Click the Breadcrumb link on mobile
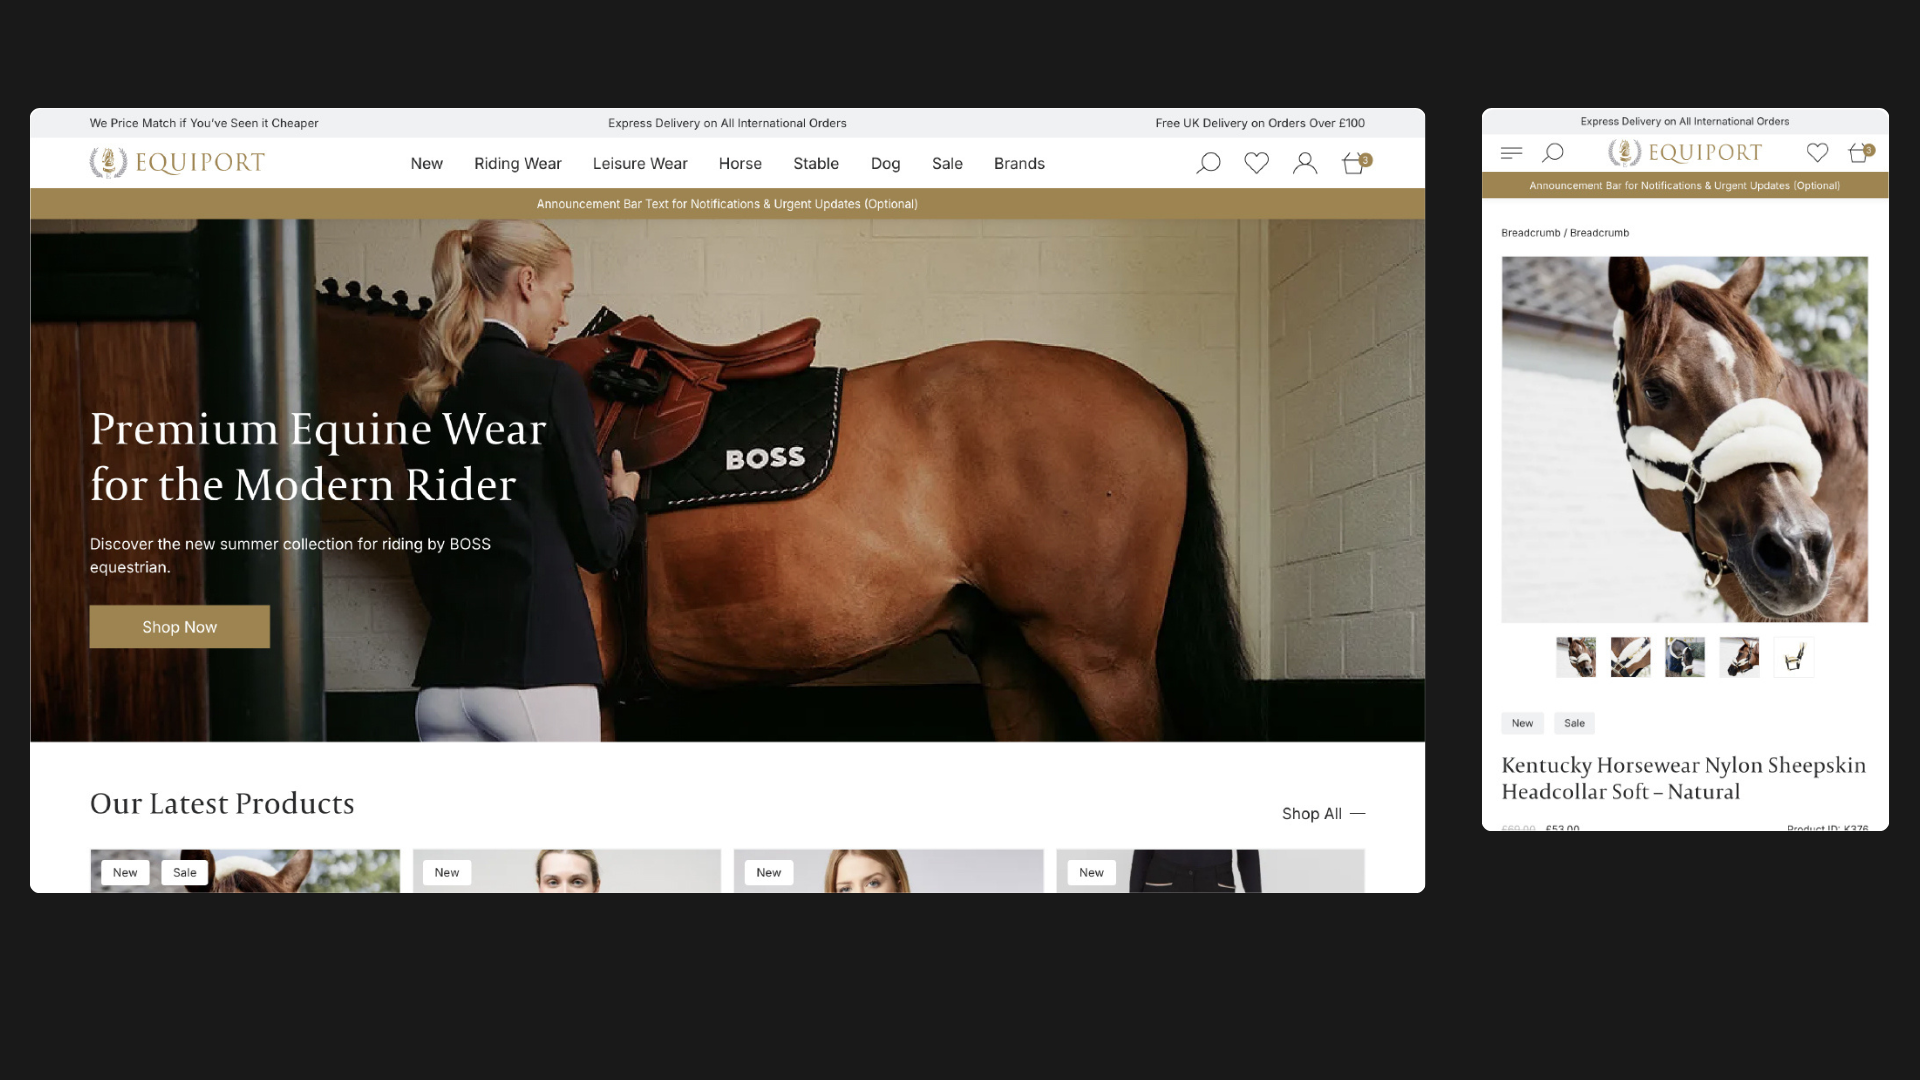The height and width of the screenshot is (1080, 1920). click(1530, 233)
